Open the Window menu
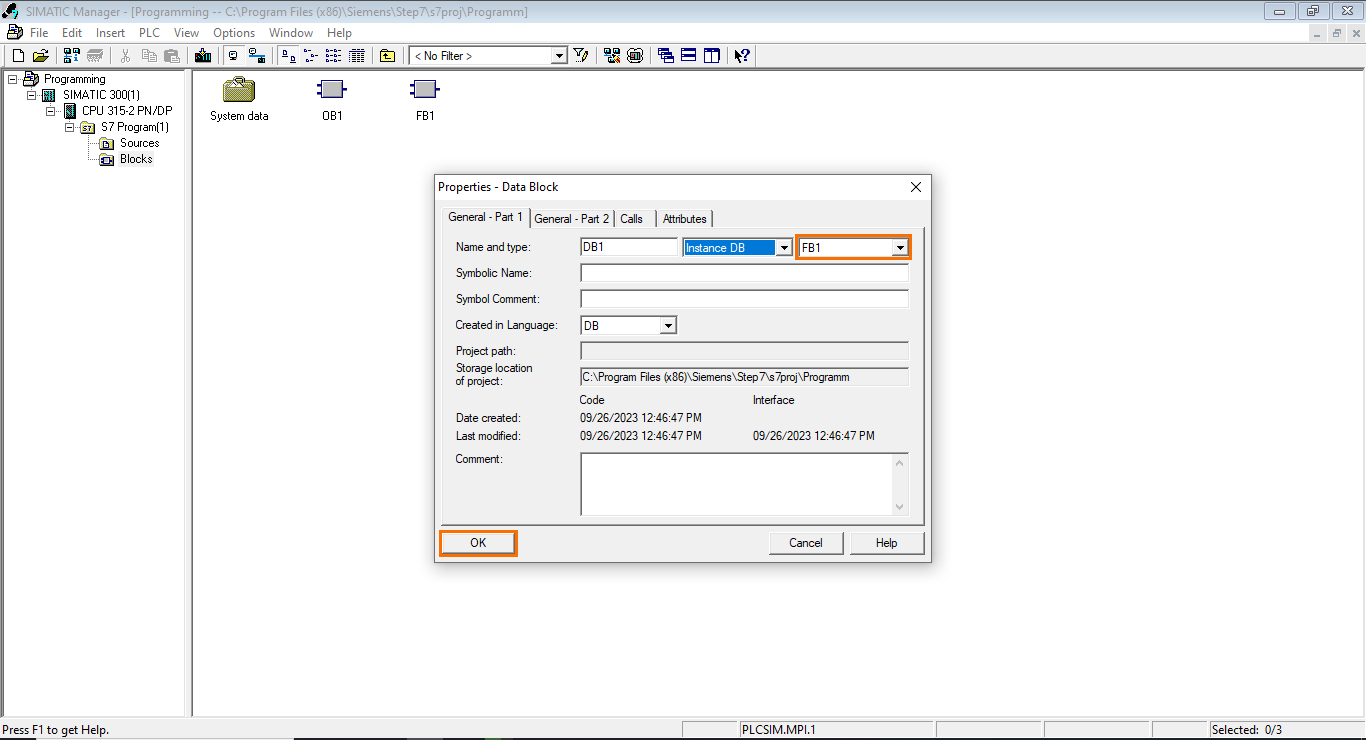This screenshot has width=1366, height=740. (291, 33)
